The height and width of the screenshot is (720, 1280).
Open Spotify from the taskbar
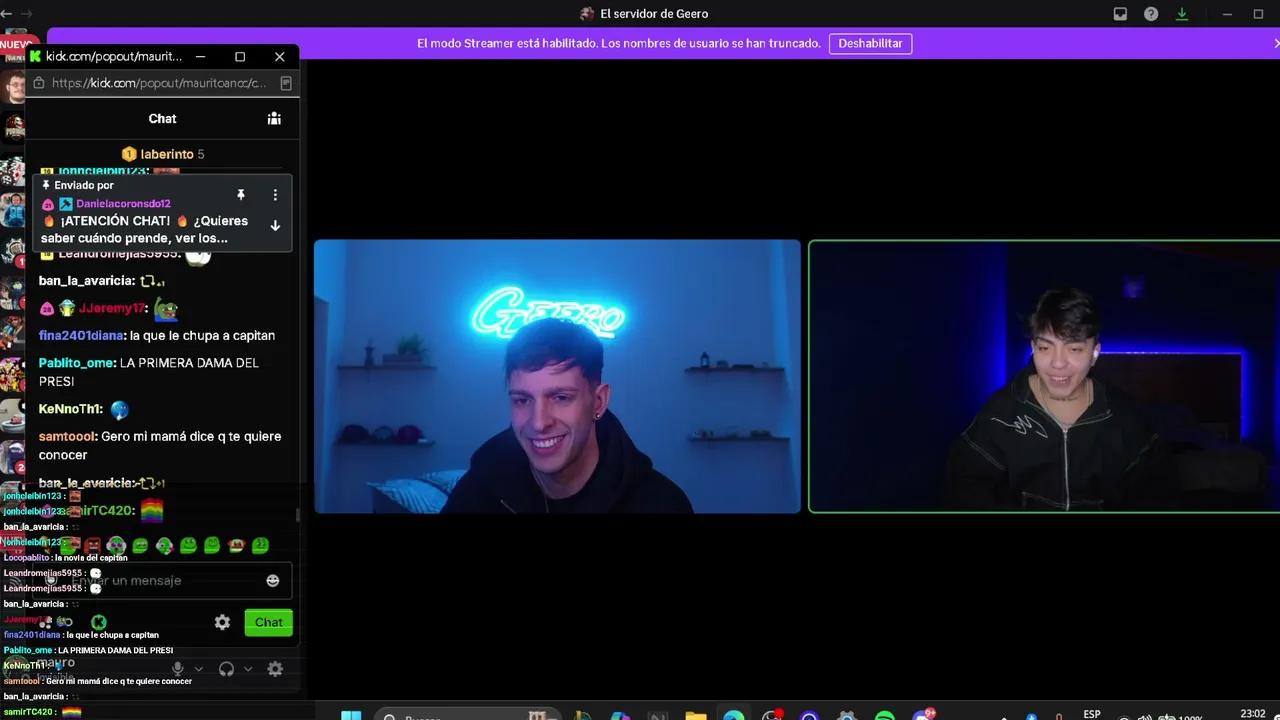tap(885, 715)
